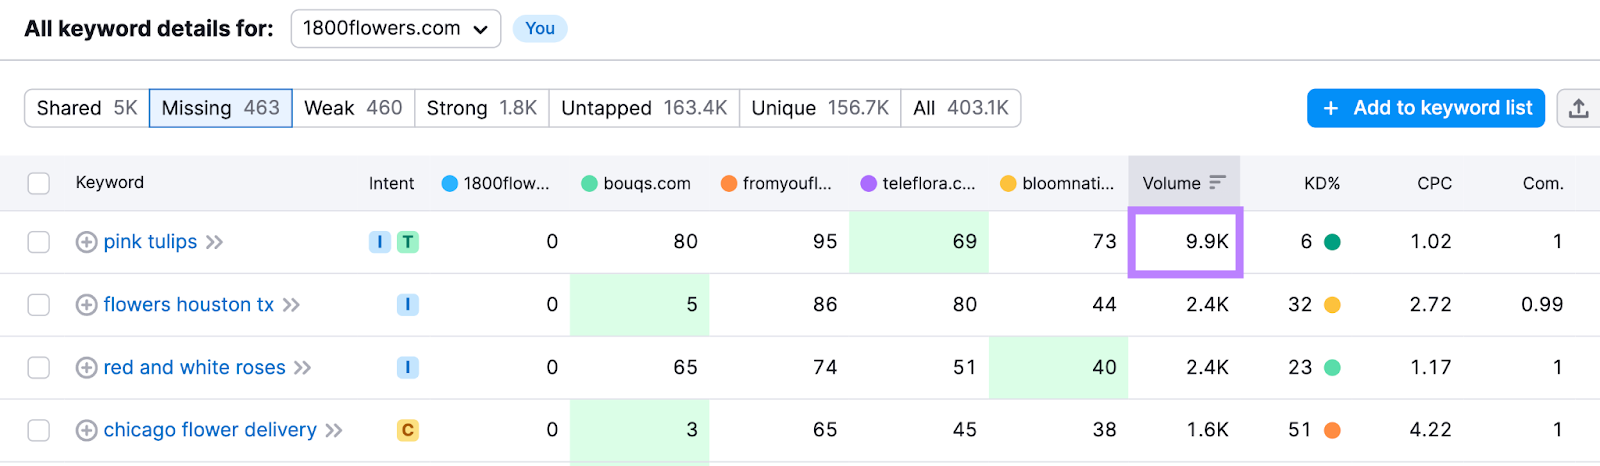Open the red and white roses link

[194, 368]
